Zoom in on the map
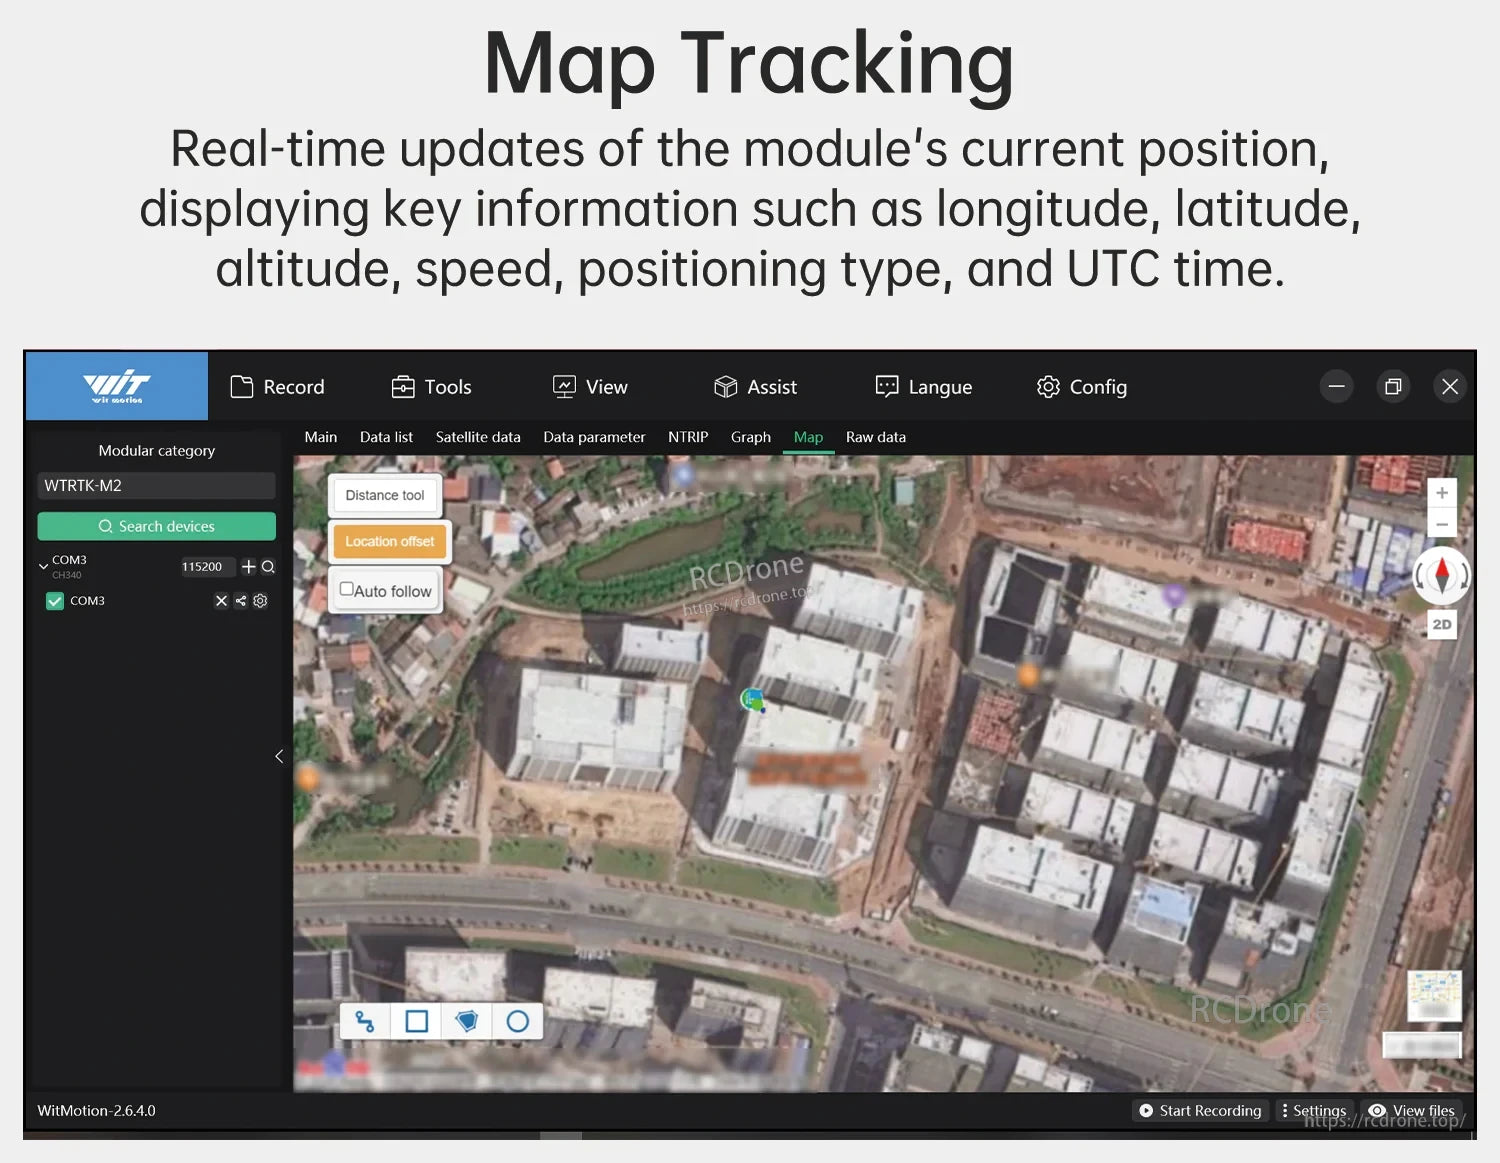1500x1163 pixels. [1442, 493]
